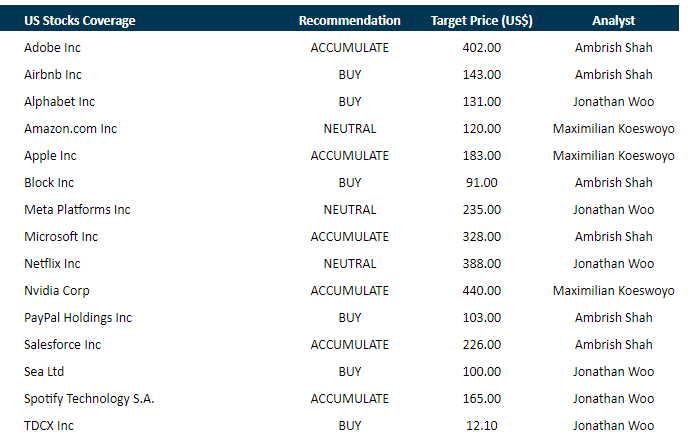The height and width of the screenshot is (448, 691).
Task: Select the Microsoft Inc target price 328.00
Action: pos(481,236)
